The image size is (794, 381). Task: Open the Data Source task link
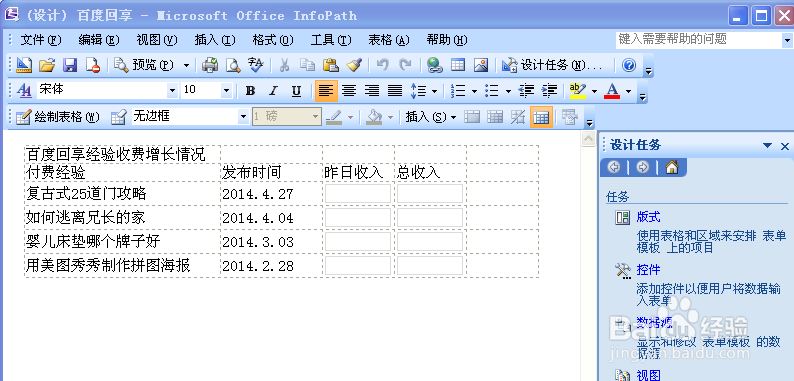pyautogui.click(x=654, y=322)
